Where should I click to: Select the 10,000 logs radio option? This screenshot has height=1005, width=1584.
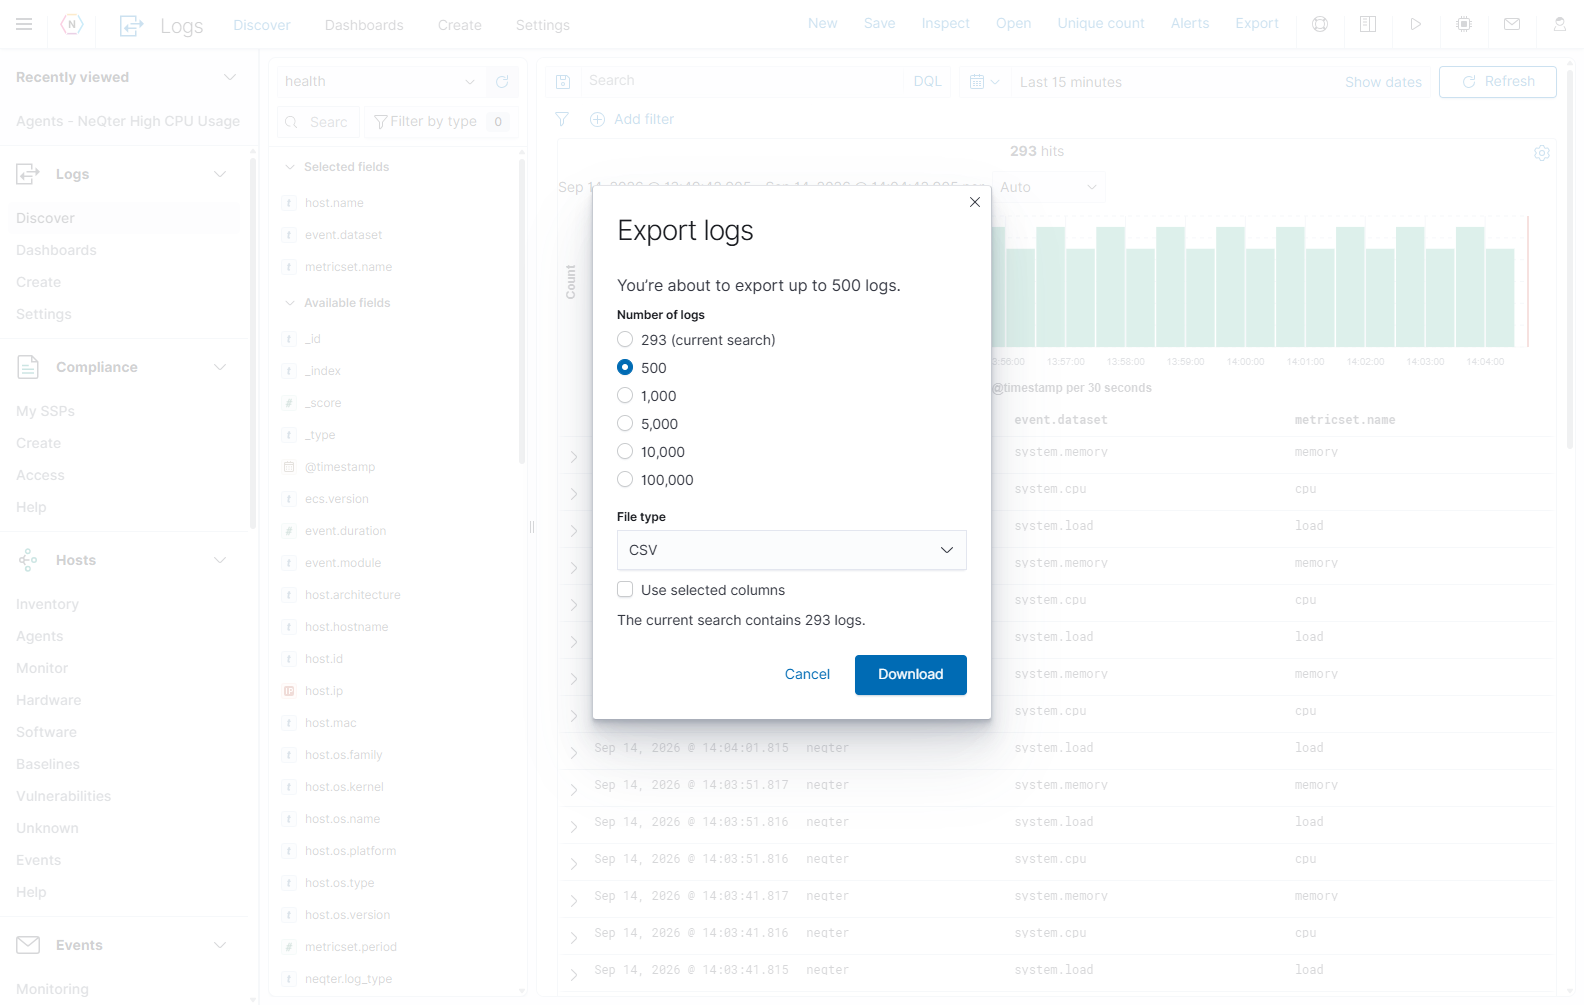point(625,452)
